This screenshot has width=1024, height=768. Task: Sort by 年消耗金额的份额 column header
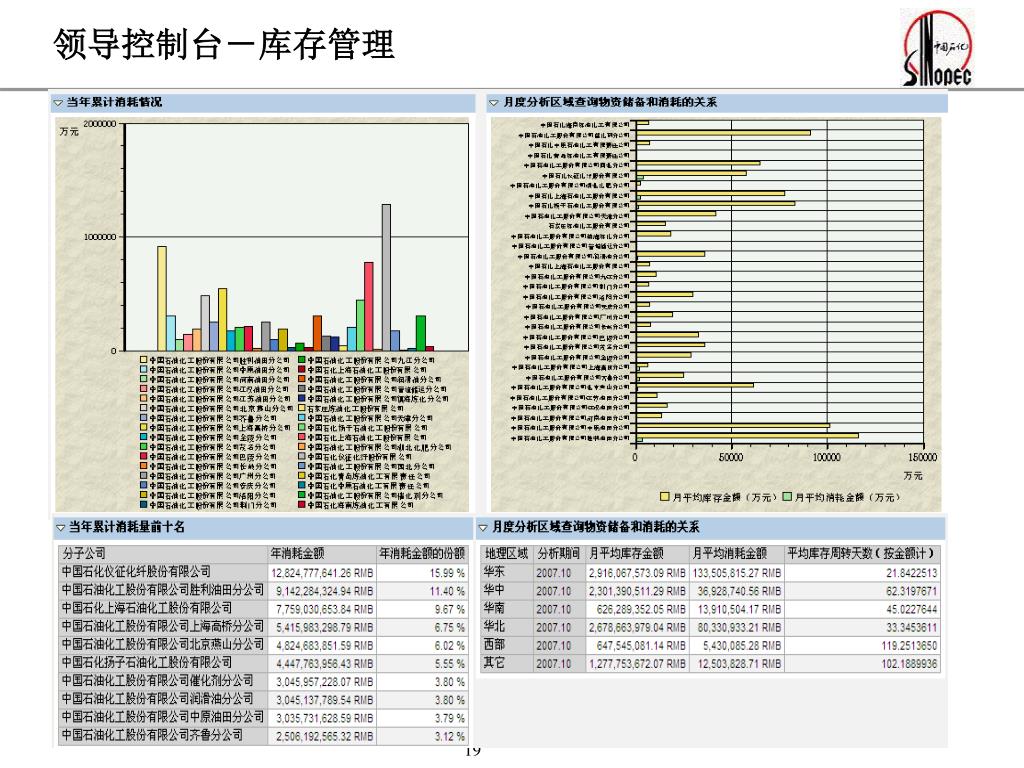423,554
